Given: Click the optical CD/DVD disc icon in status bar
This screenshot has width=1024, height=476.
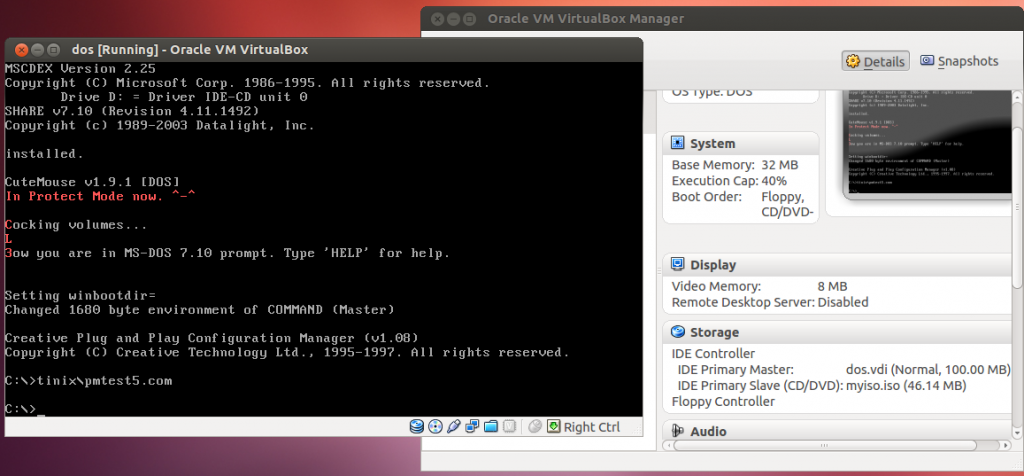Looking at the screenshot, I should (435, 427).
